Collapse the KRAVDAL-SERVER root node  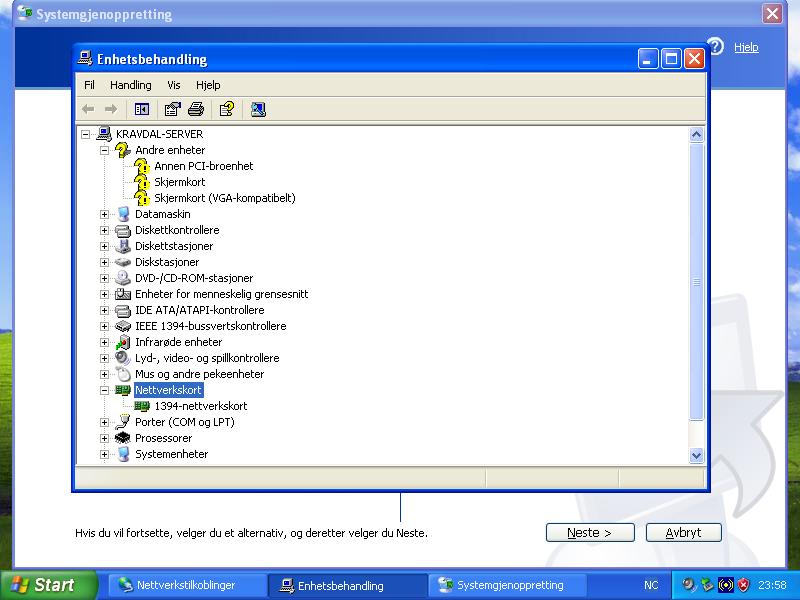86,134
